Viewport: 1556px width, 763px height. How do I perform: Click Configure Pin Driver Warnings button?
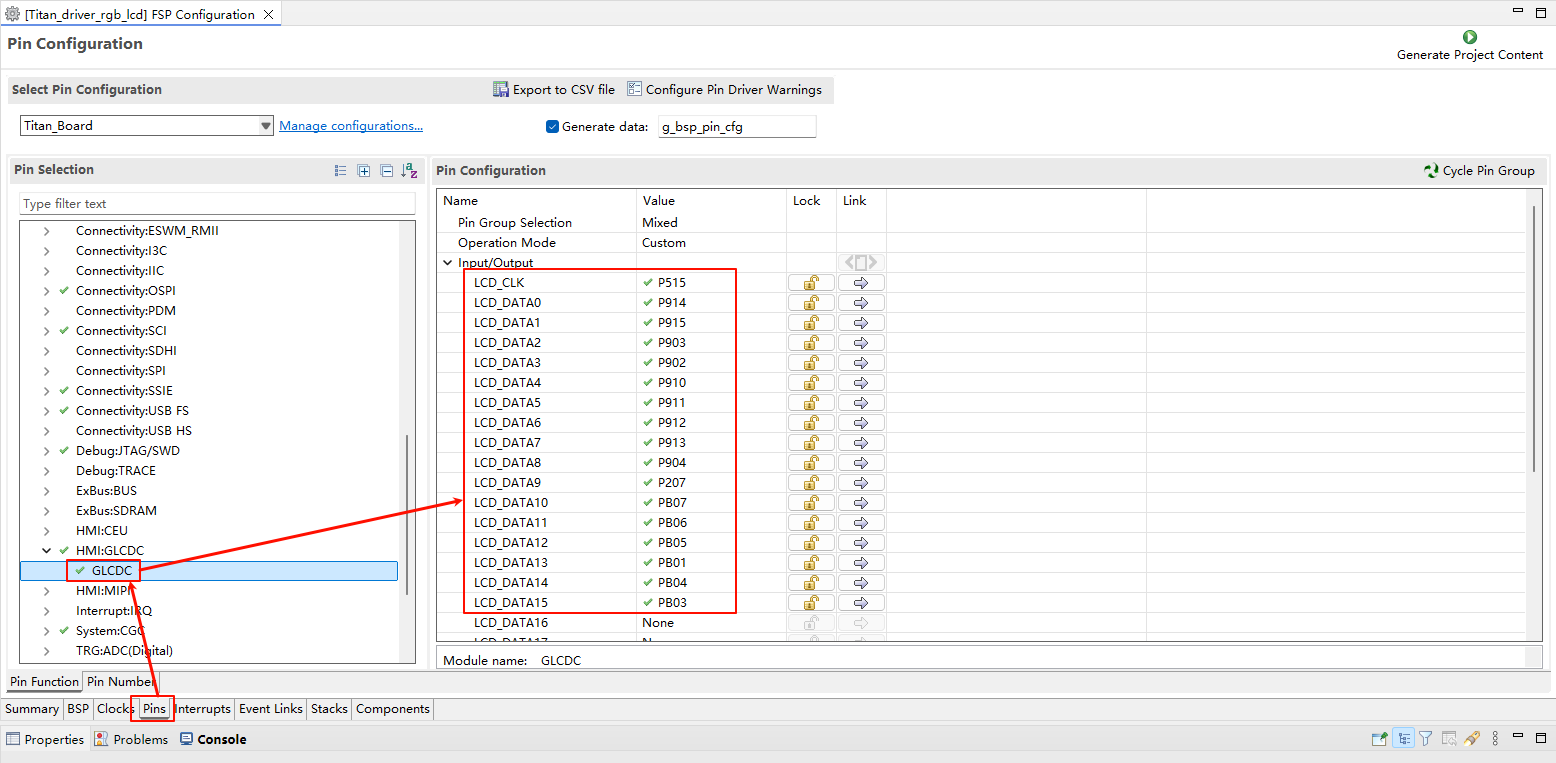(x=724, y=90)
